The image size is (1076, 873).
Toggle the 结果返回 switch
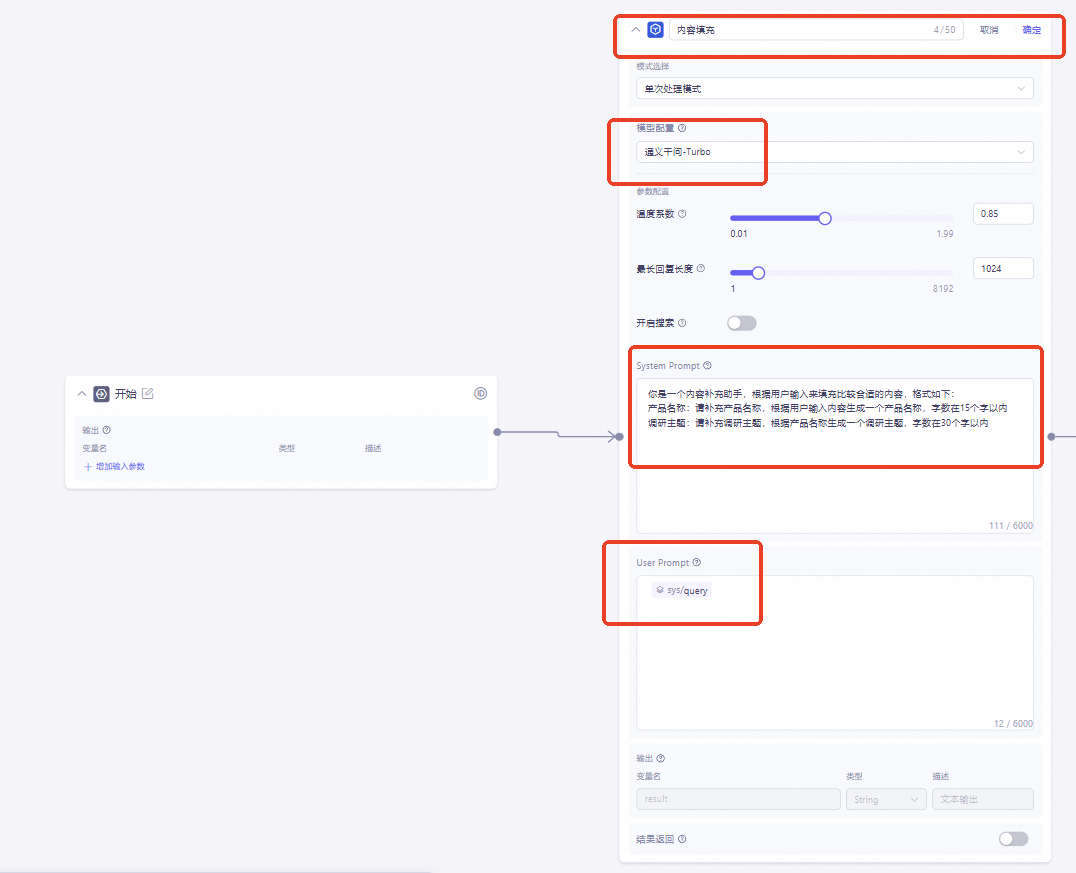[x=1014, y=839]
